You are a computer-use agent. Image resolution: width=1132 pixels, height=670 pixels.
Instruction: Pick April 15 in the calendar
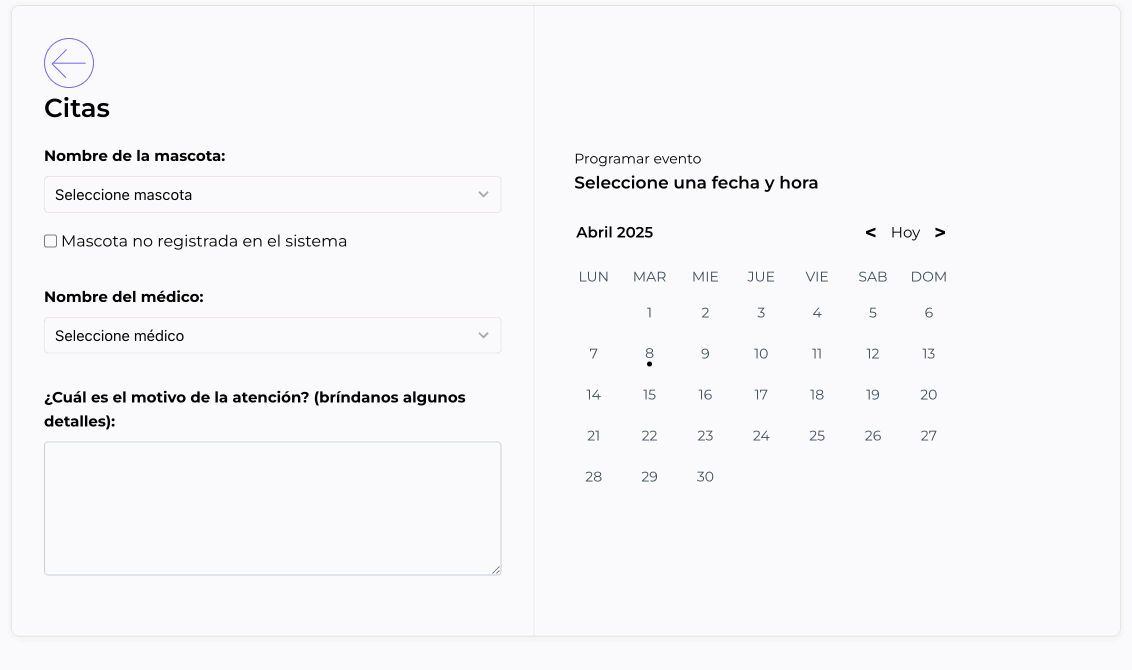[x=649, y=395]
